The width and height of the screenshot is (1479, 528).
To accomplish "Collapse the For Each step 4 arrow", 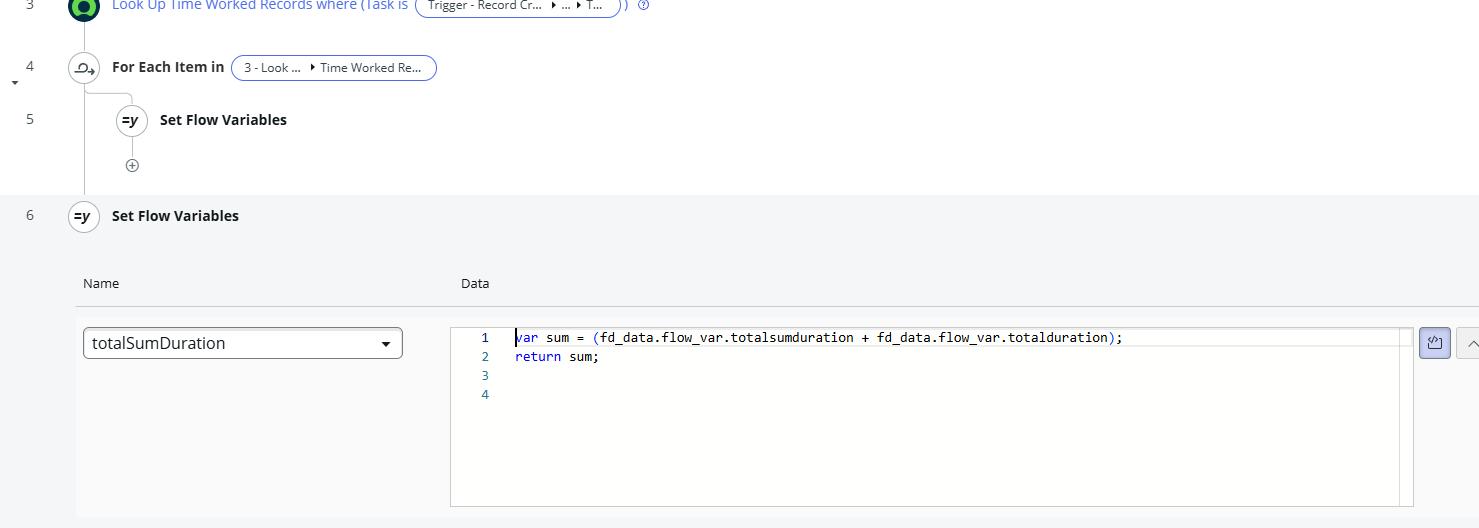I will tap(14, 83).
